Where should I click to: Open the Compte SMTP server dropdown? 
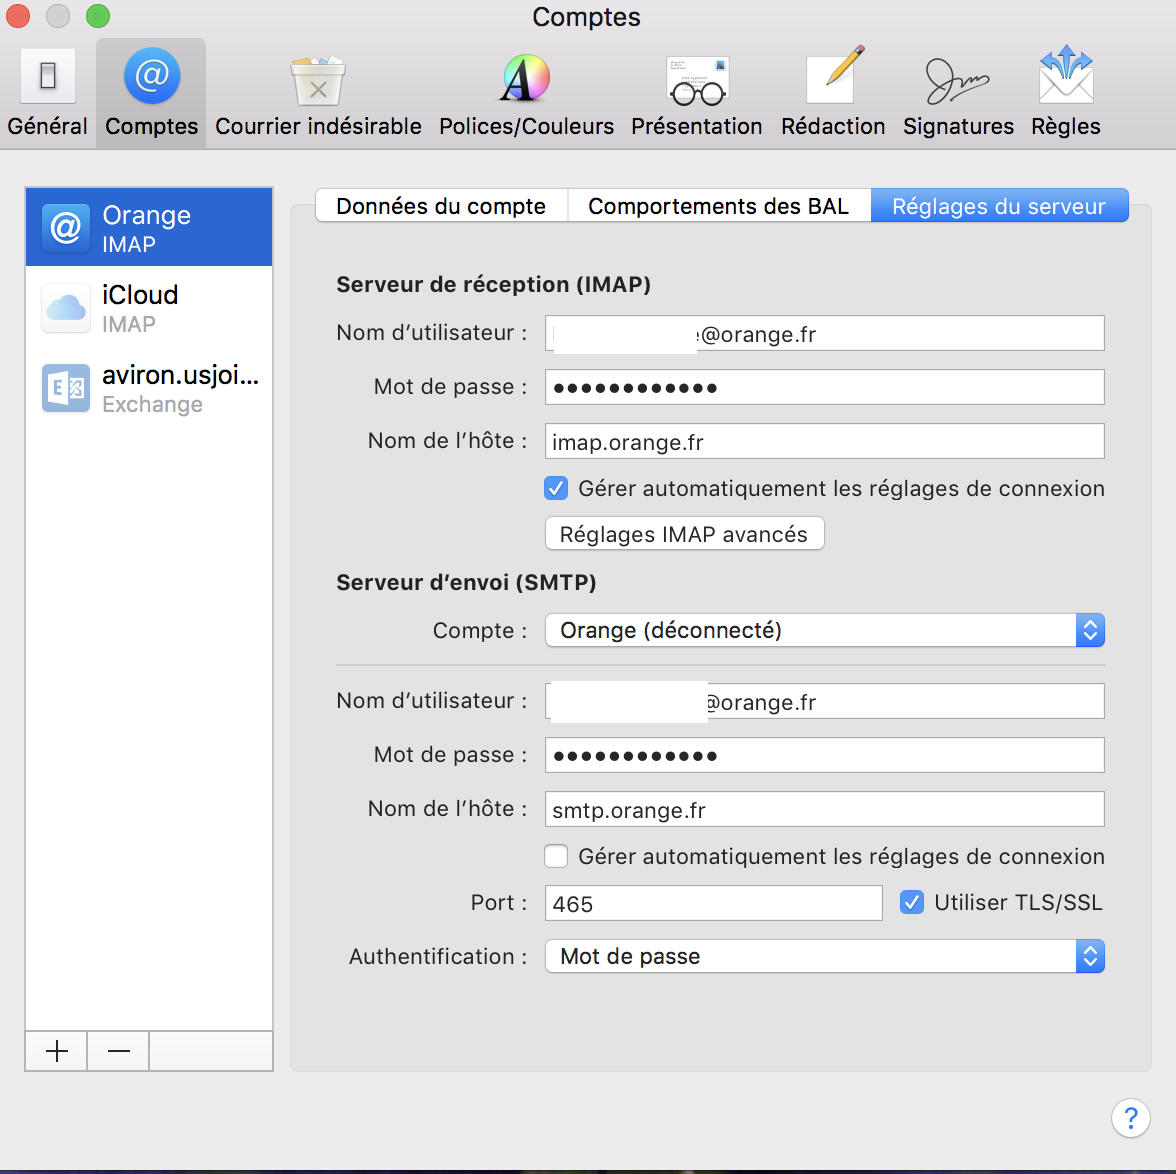[824, 631]
